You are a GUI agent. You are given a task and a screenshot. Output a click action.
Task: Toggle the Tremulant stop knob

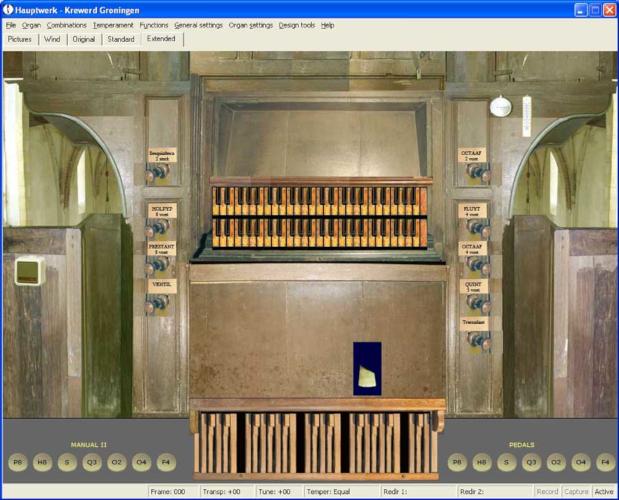(x=476, y=340)
